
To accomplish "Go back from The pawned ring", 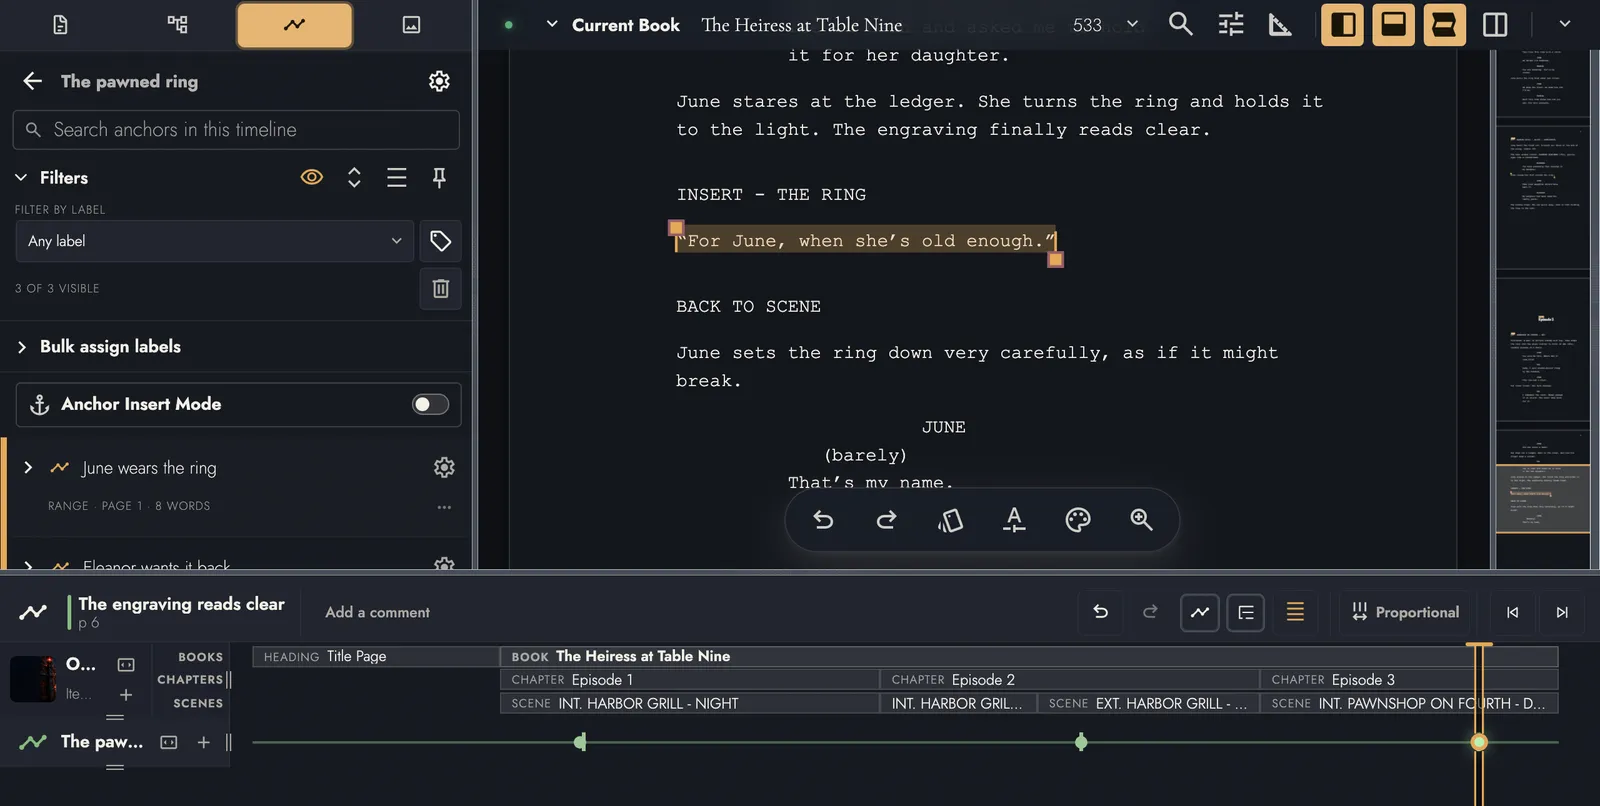I will coord(33,81).
